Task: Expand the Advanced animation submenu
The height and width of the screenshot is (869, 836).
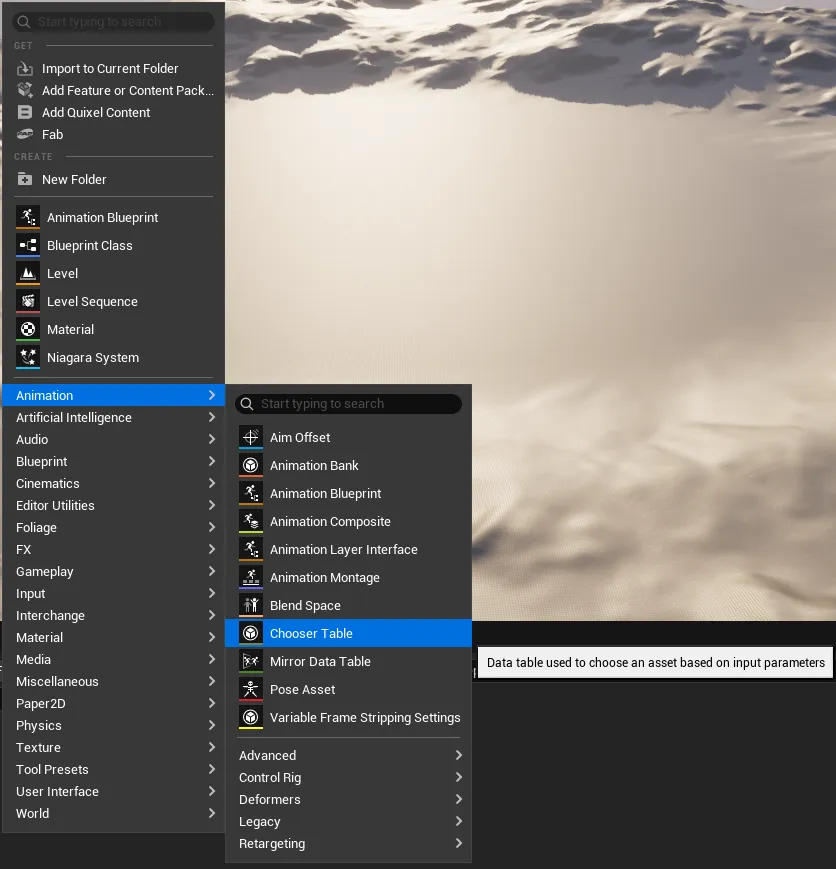Action: (x=349, y=755)
